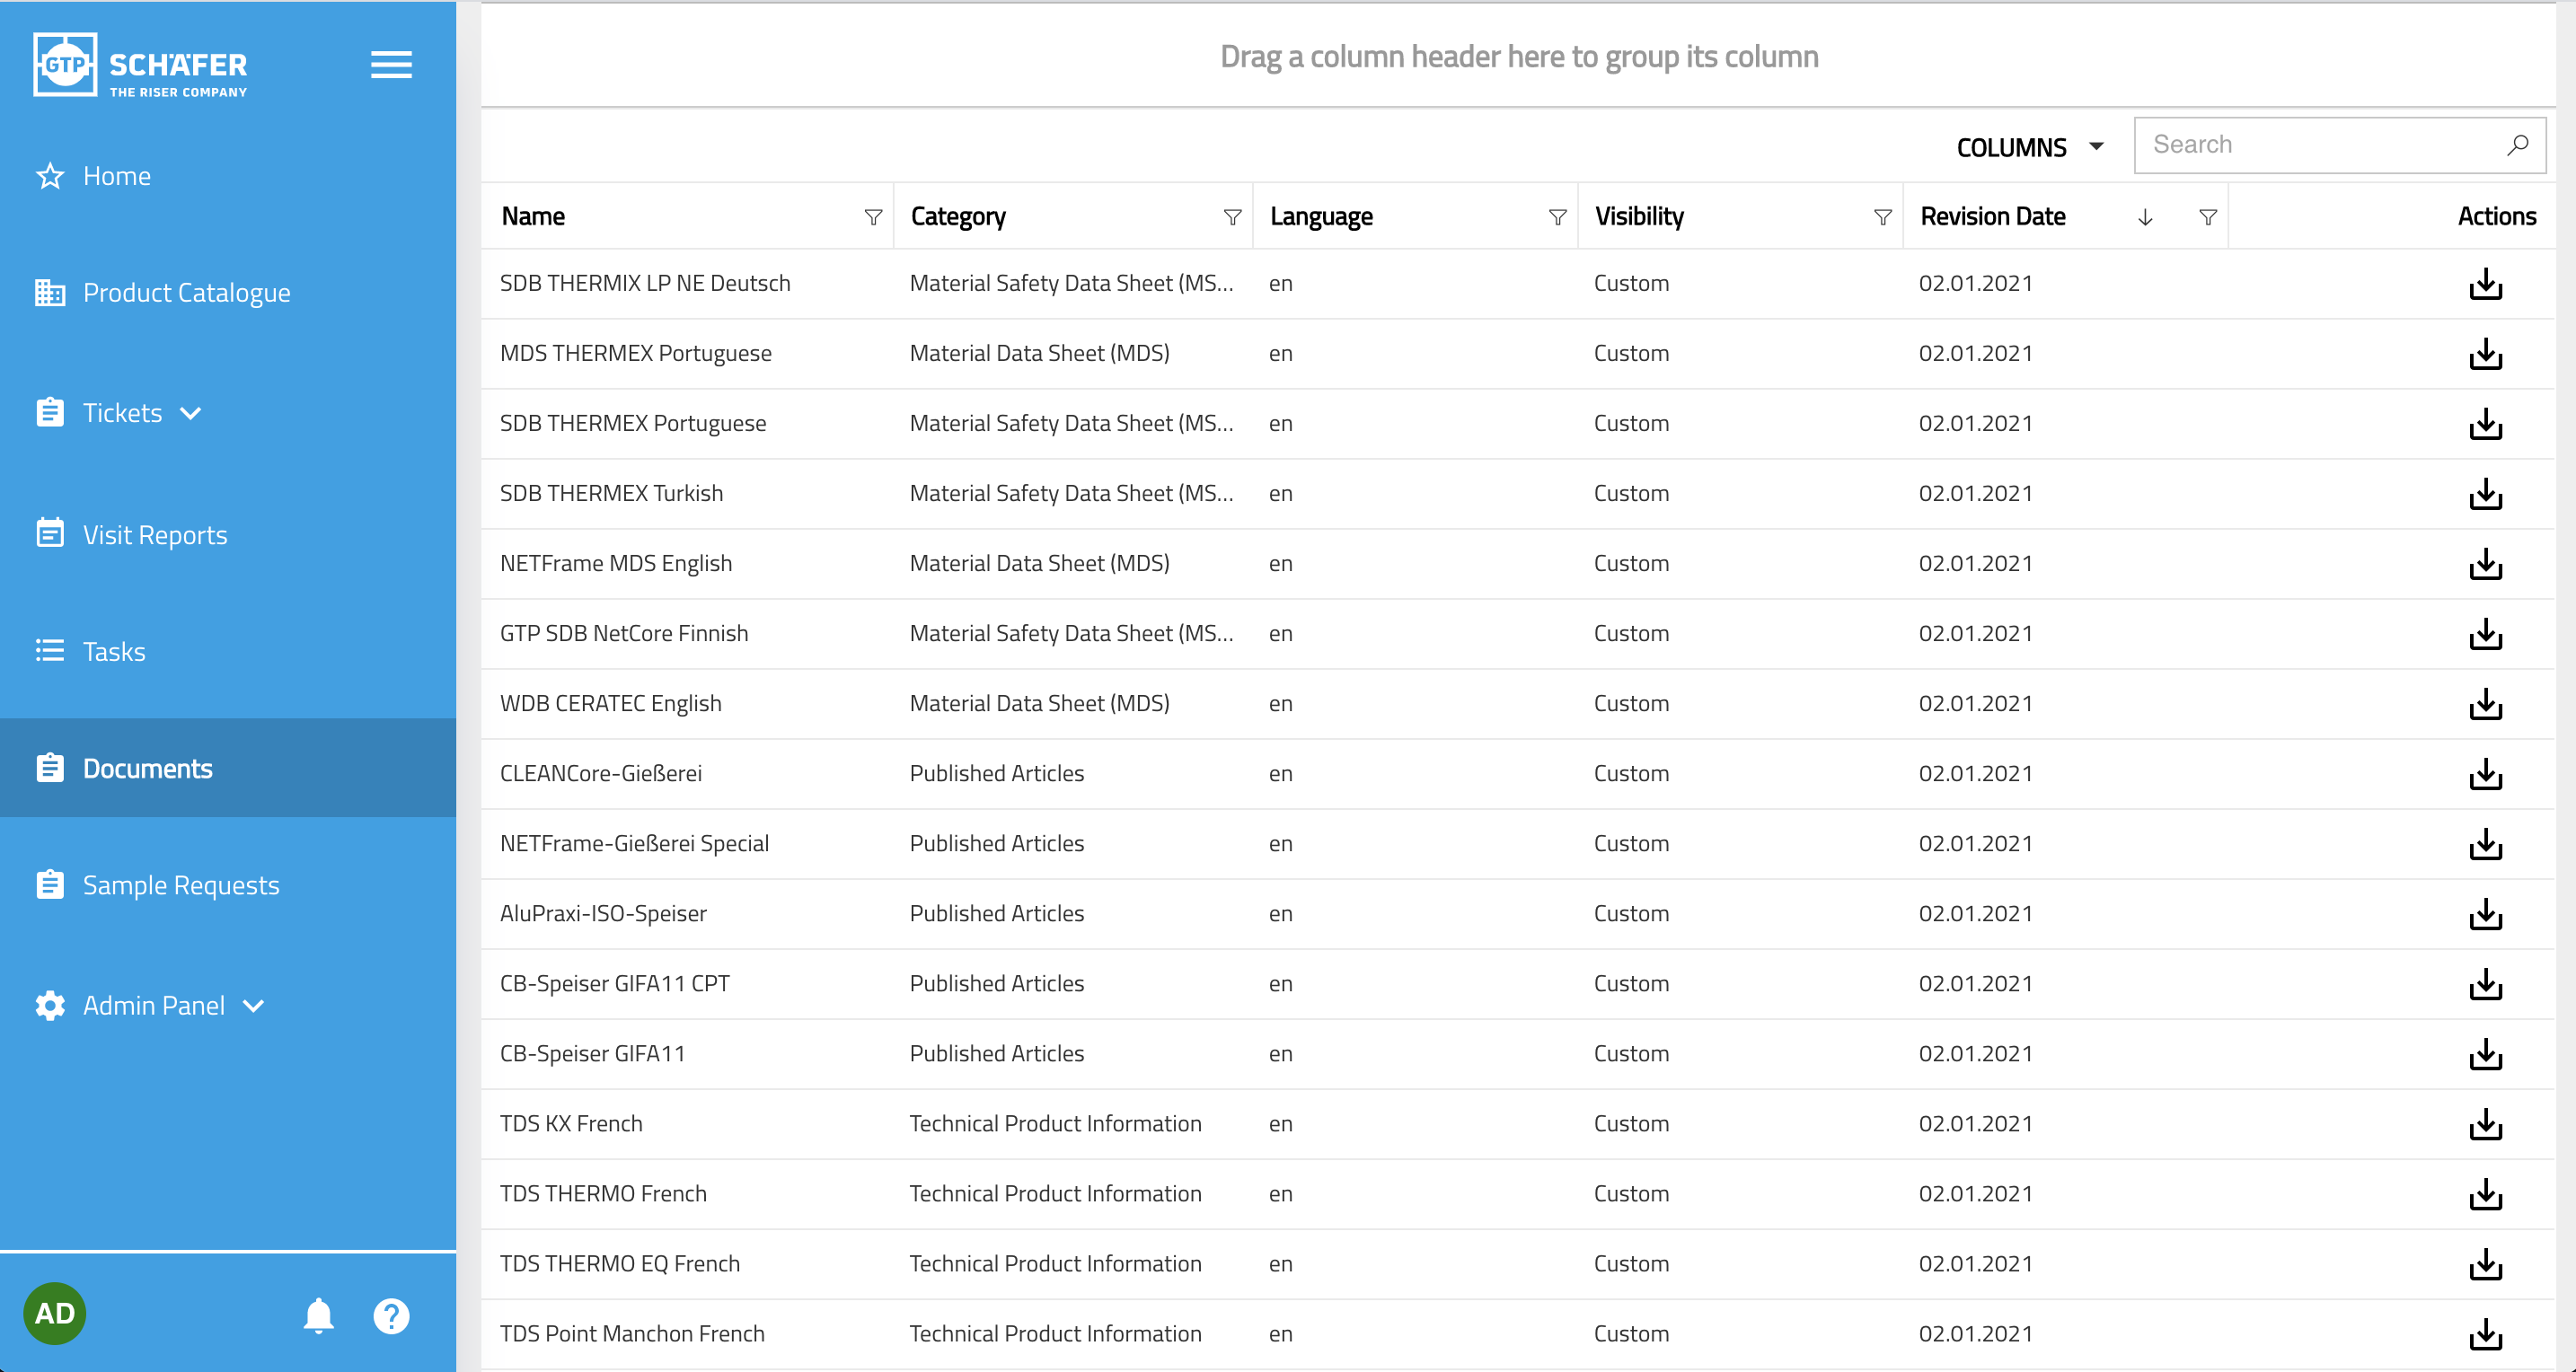Focus the Search input field
2576x1372 pixels.
[2320, 145]
